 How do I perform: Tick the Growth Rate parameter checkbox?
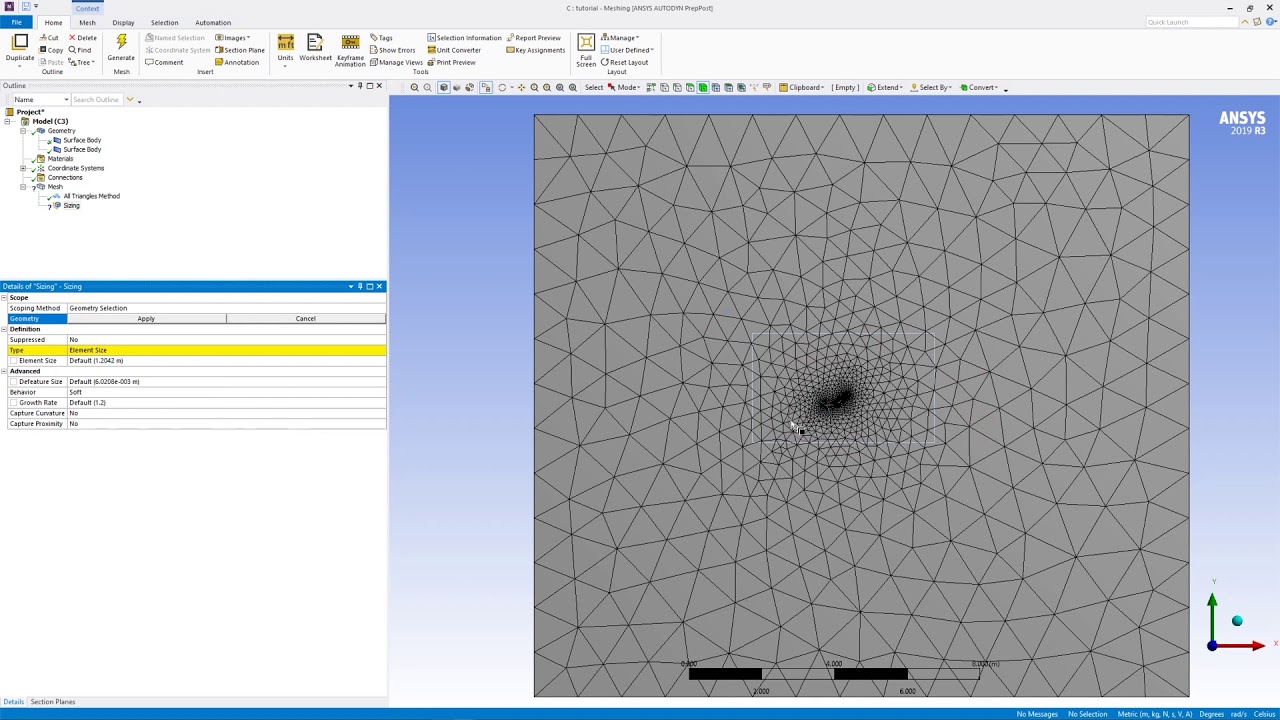[x=14, y=402]
